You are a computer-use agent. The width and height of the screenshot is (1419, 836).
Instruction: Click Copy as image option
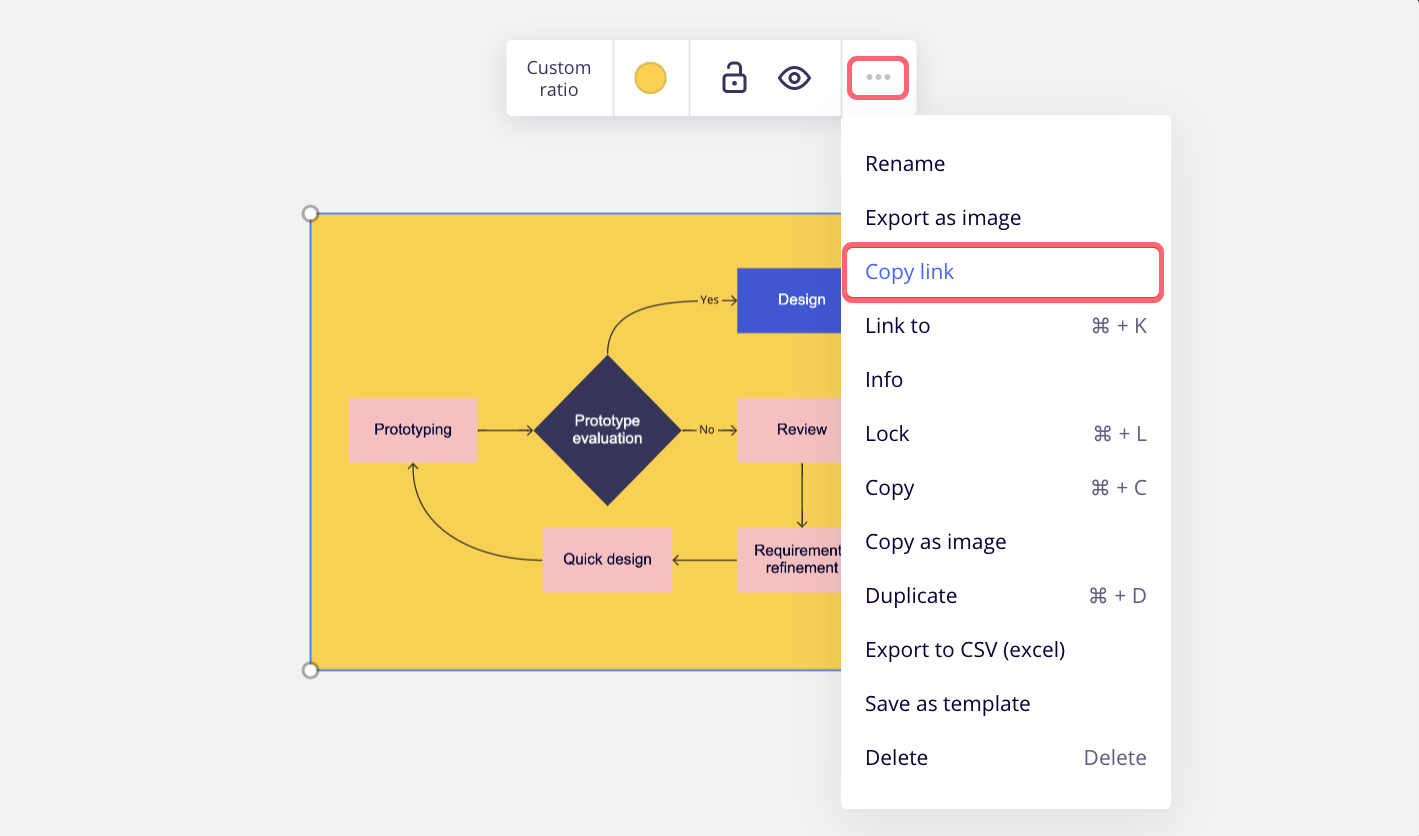point(935,542)
